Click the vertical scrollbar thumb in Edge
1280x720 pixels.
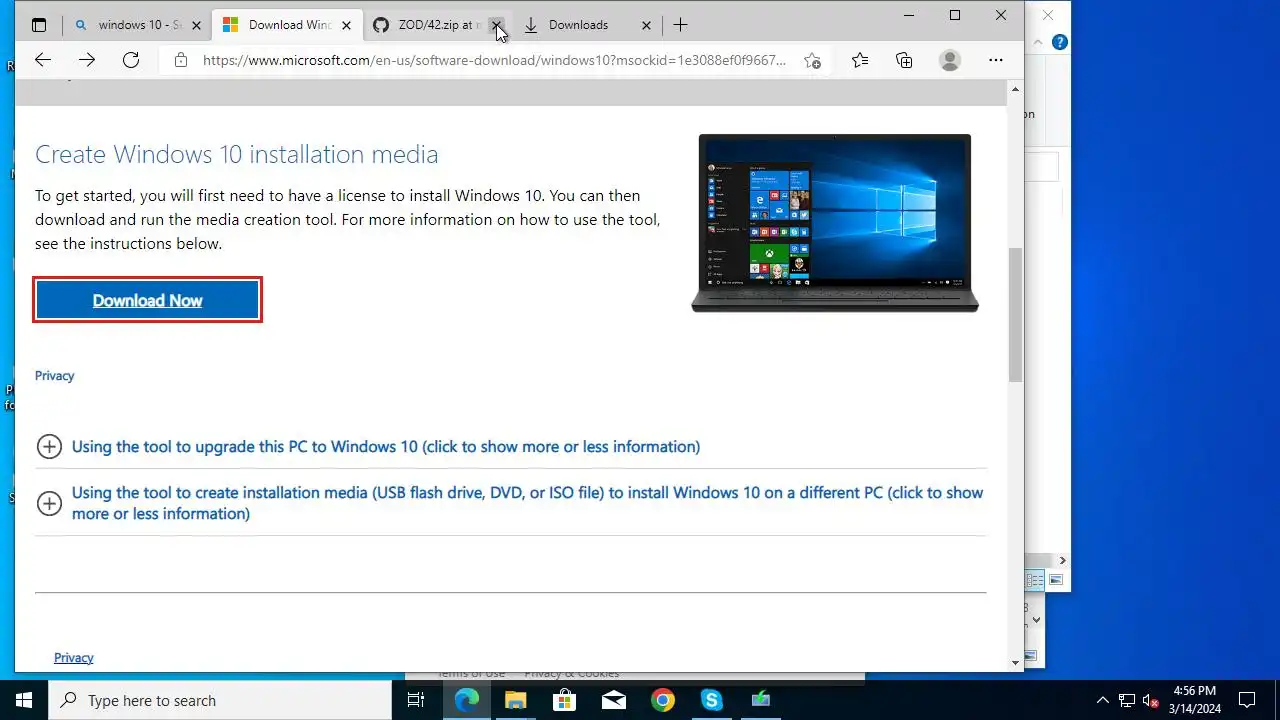click(x=1015, y=315)
